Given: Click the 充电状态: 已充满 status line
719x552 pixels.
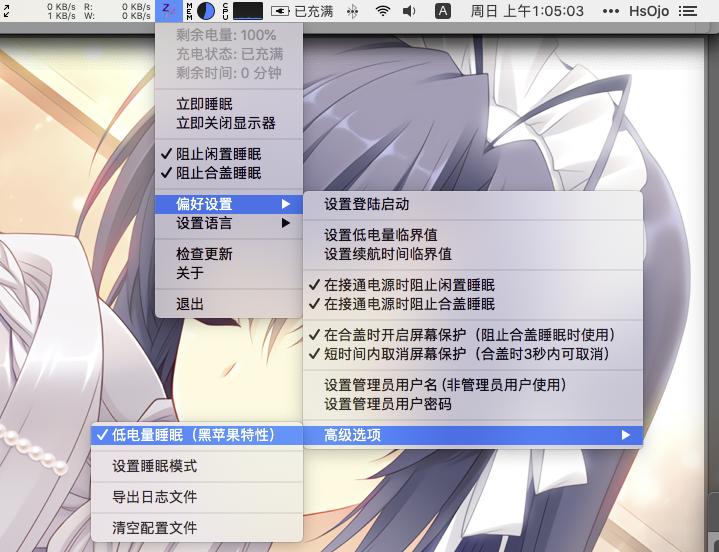Looking at the screenshot, I should click(x=229, y=54).
